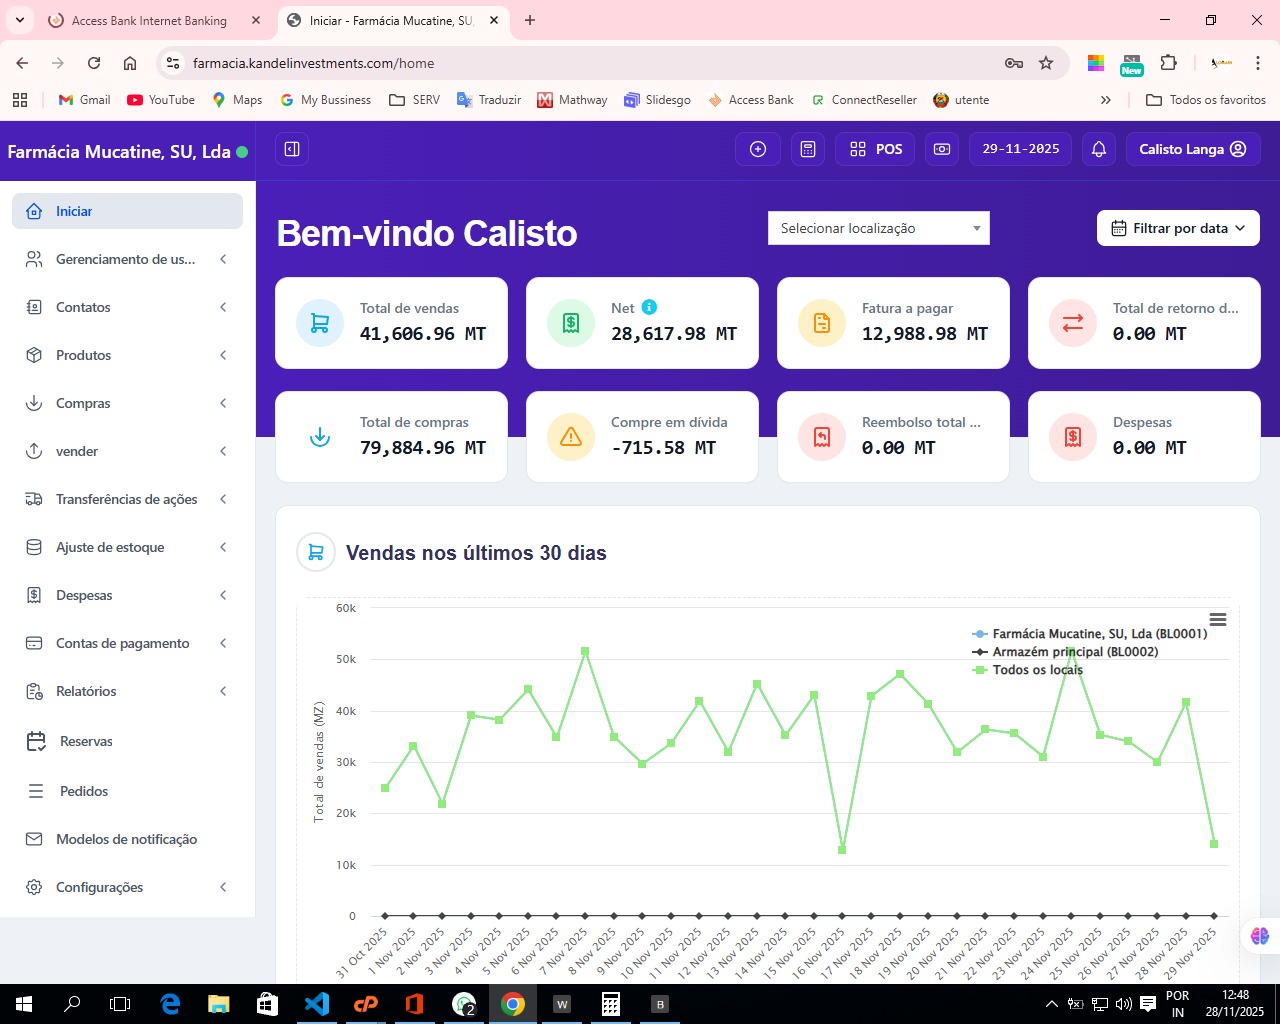Screen dimensions: 1280x1024
Task: Click the Net info icon
Action: click(x=649, y=307)
